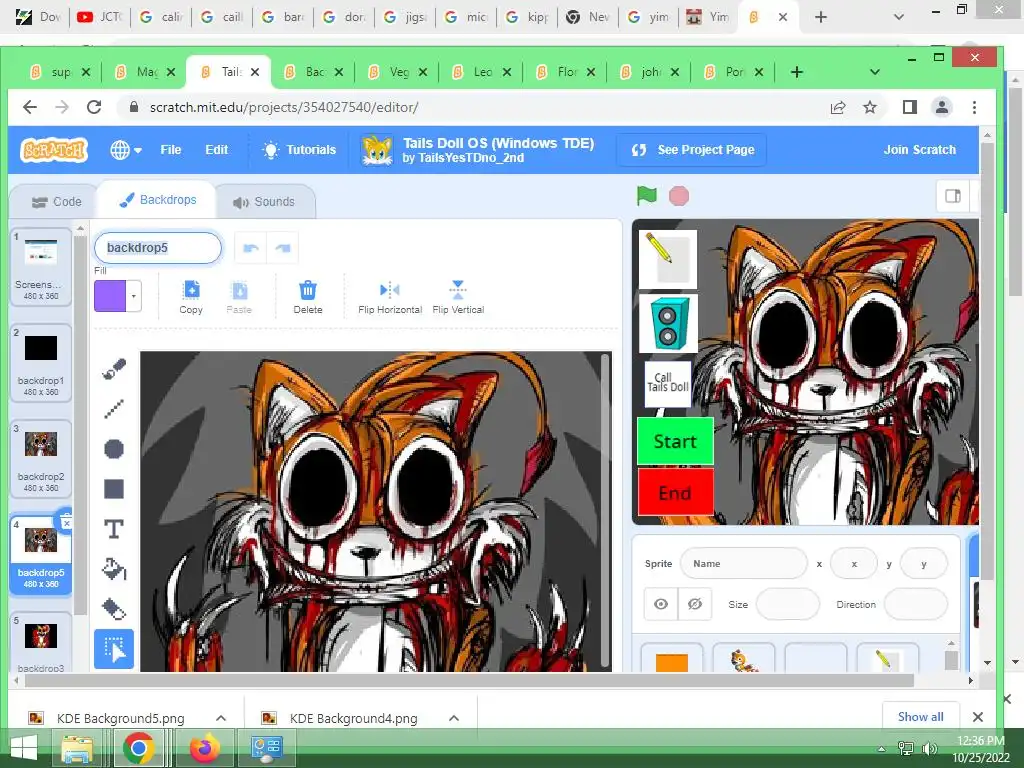Select the Backdrops tab

coord(158,200)
